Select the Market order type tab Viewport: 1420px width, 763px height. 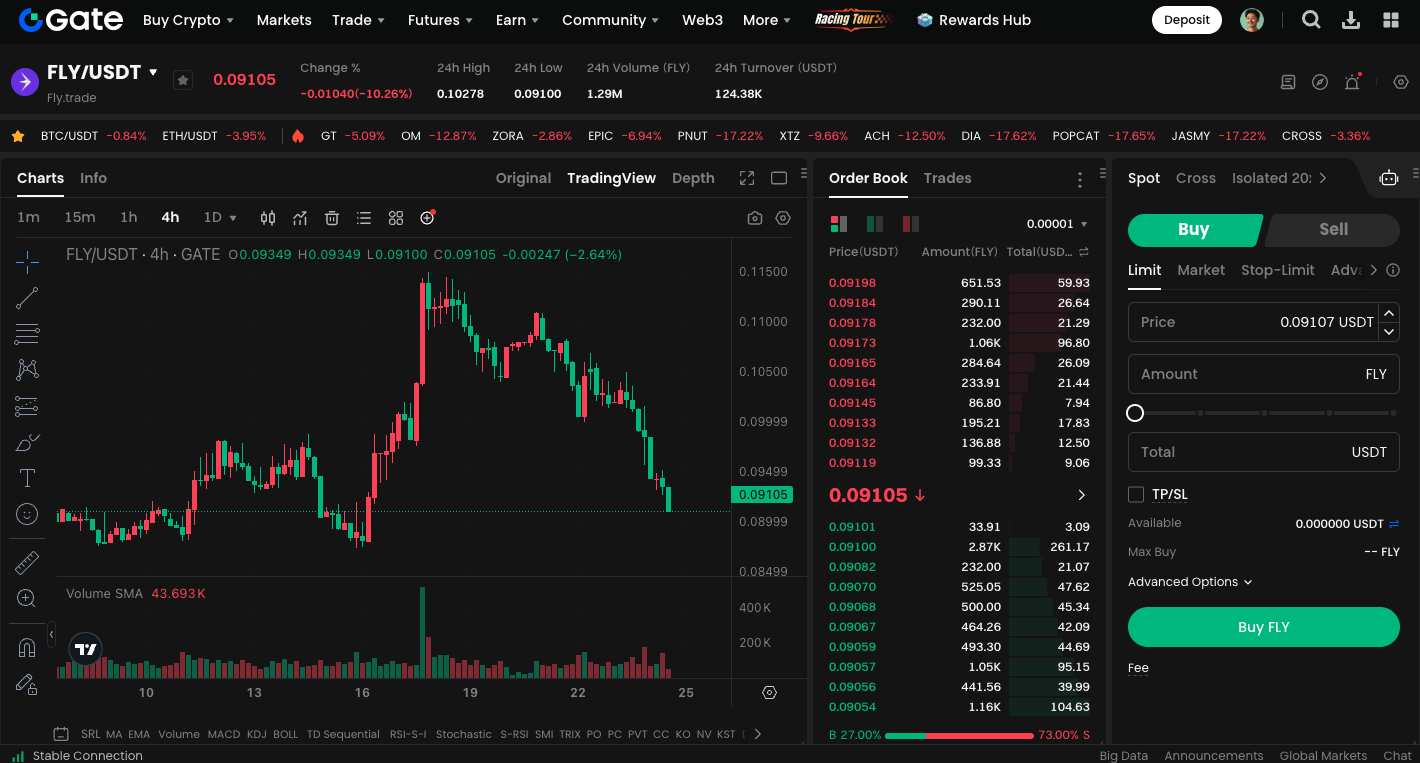coord(1201,270)
